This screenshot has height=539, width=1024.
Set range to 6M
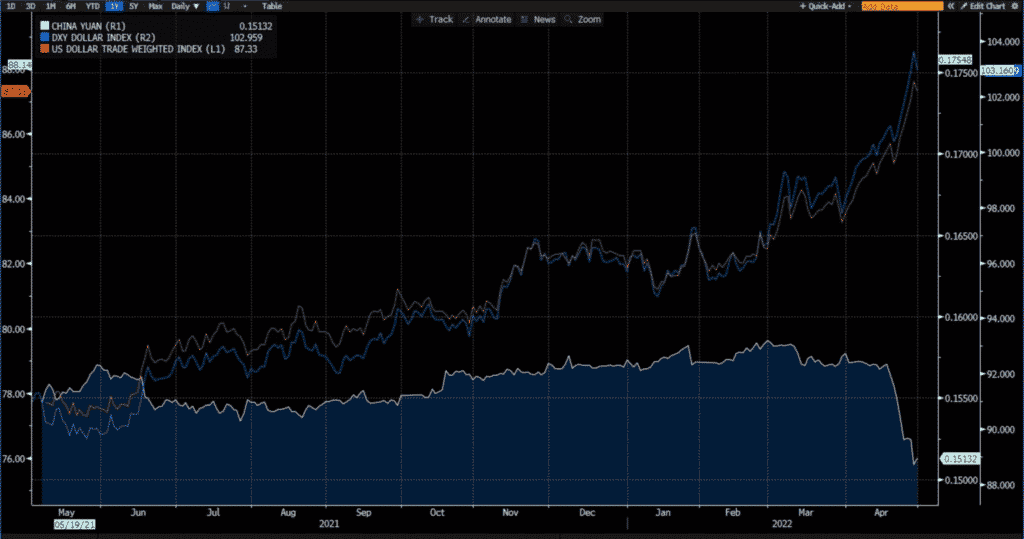point(71,6)
